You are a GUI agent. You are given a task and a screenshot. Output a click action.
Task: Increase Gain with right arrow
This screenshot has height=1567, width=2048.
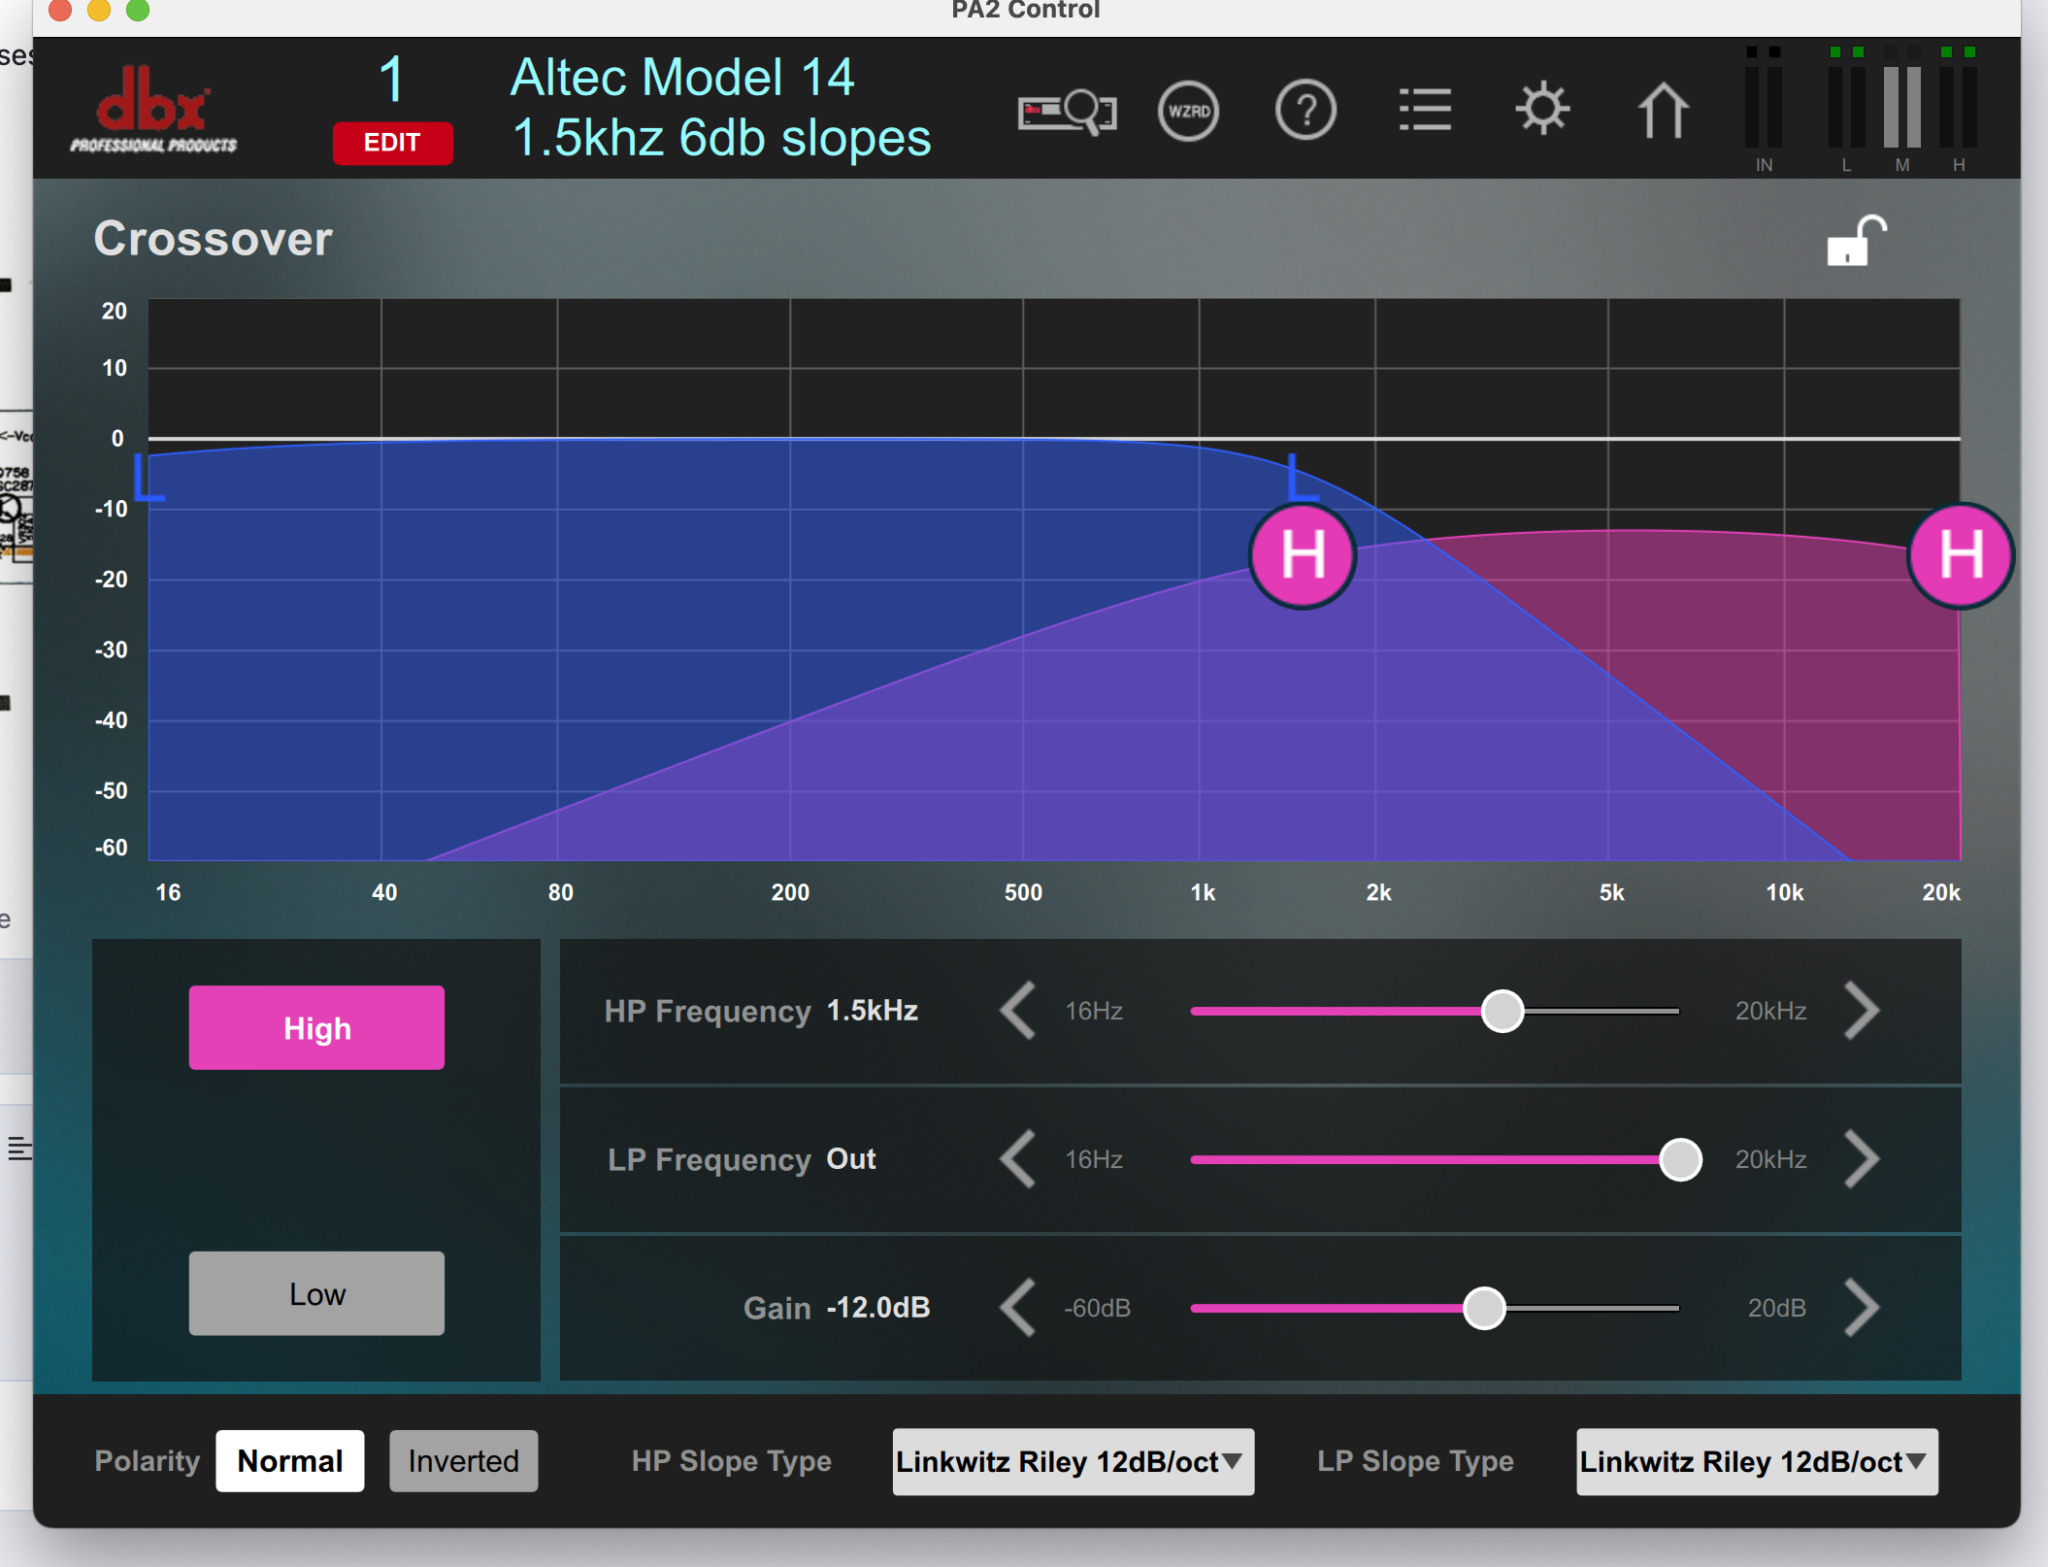coord(1861,1307)
